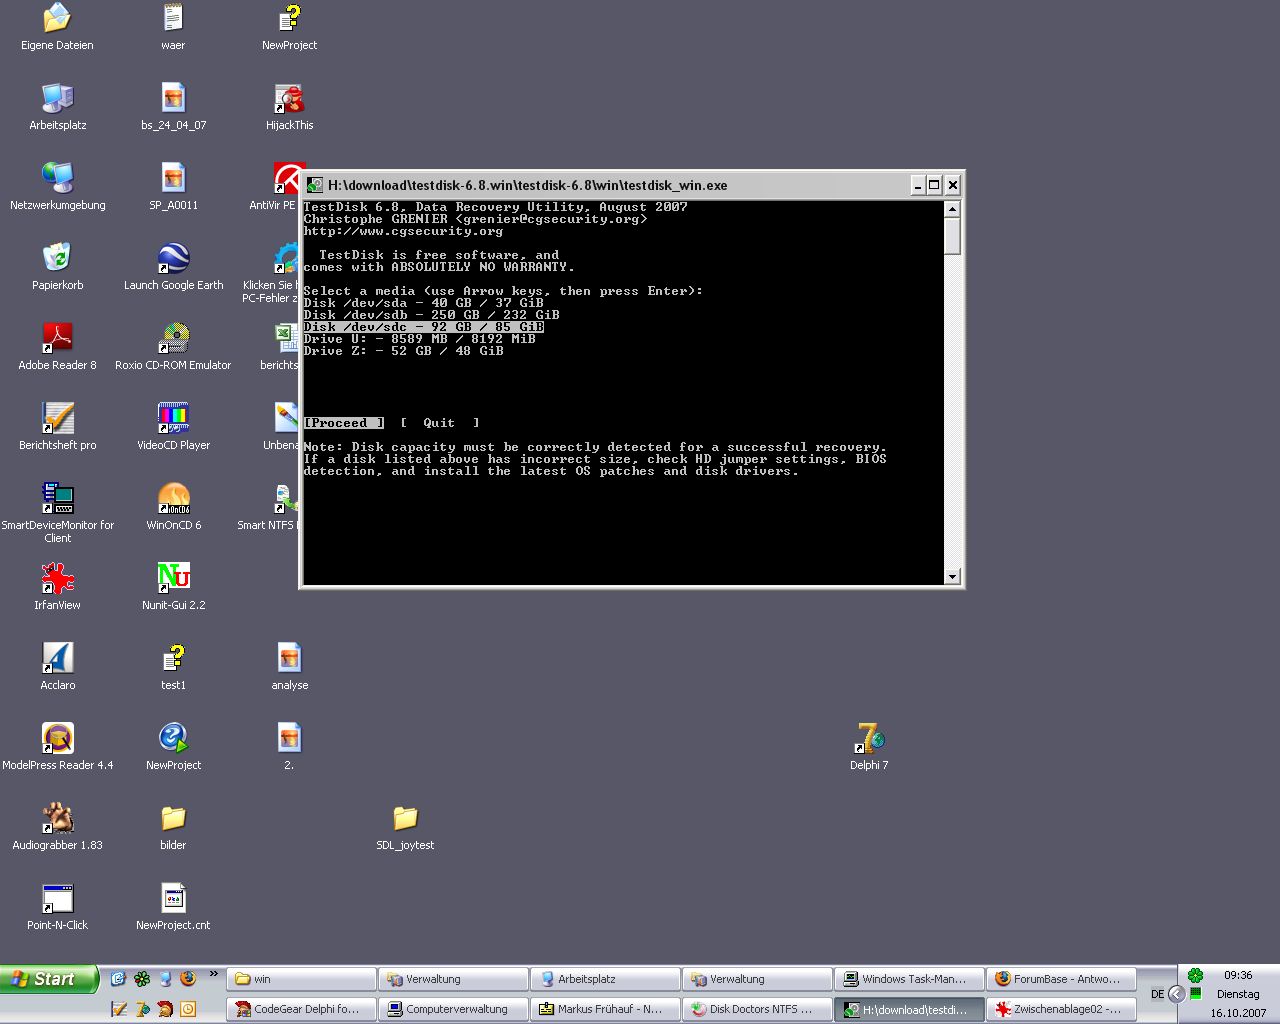Switch to Arbeitsplatz taskbar button
This screenshot has width=1280, height=1024.
605,979
